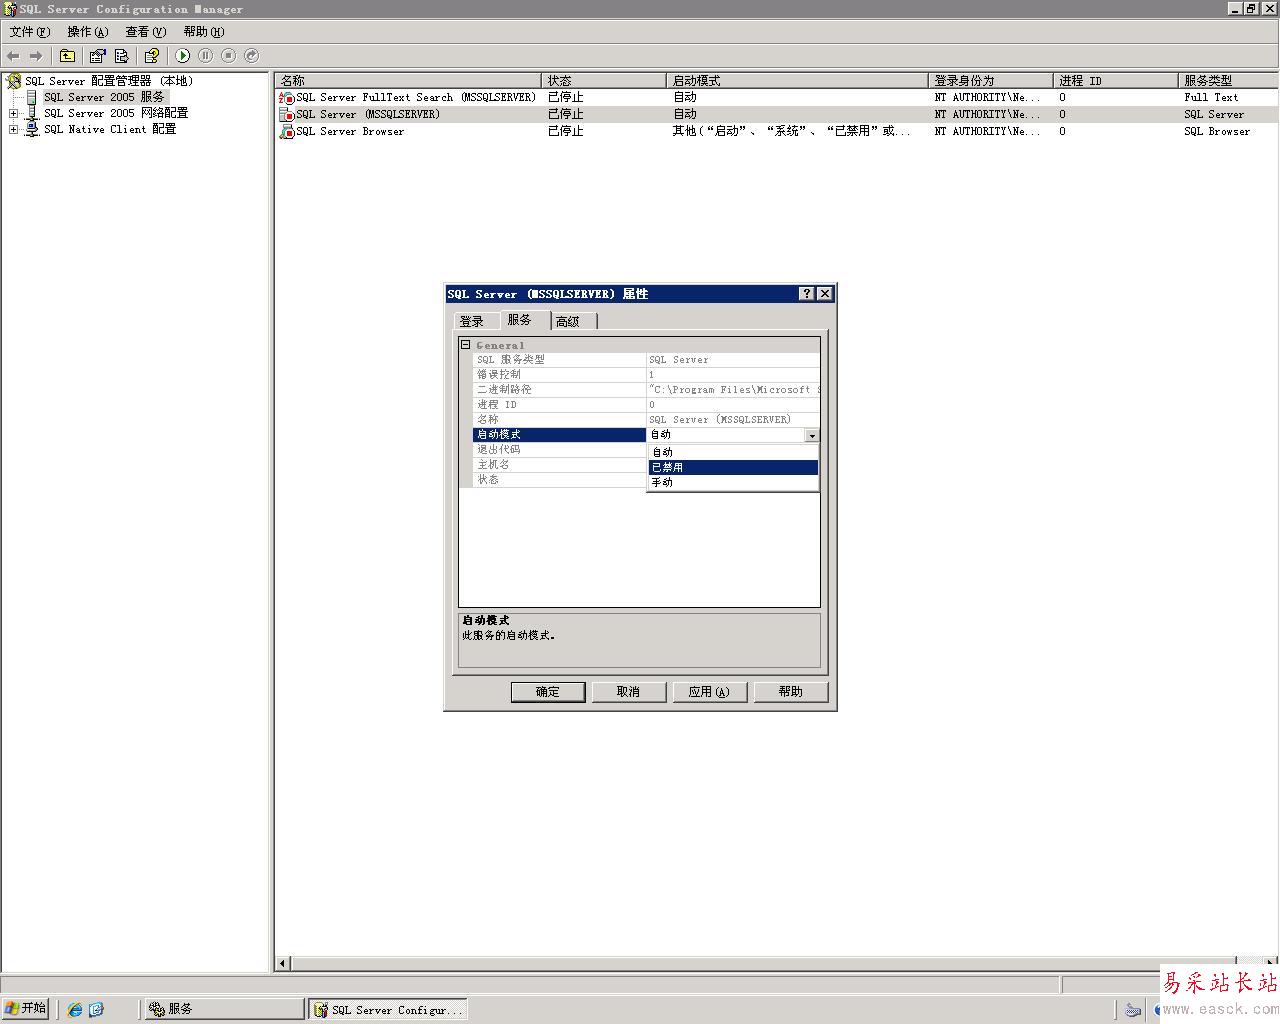Expand the SQL Native Client 配置 node
1280x1024 pixels.
(13, 129)
